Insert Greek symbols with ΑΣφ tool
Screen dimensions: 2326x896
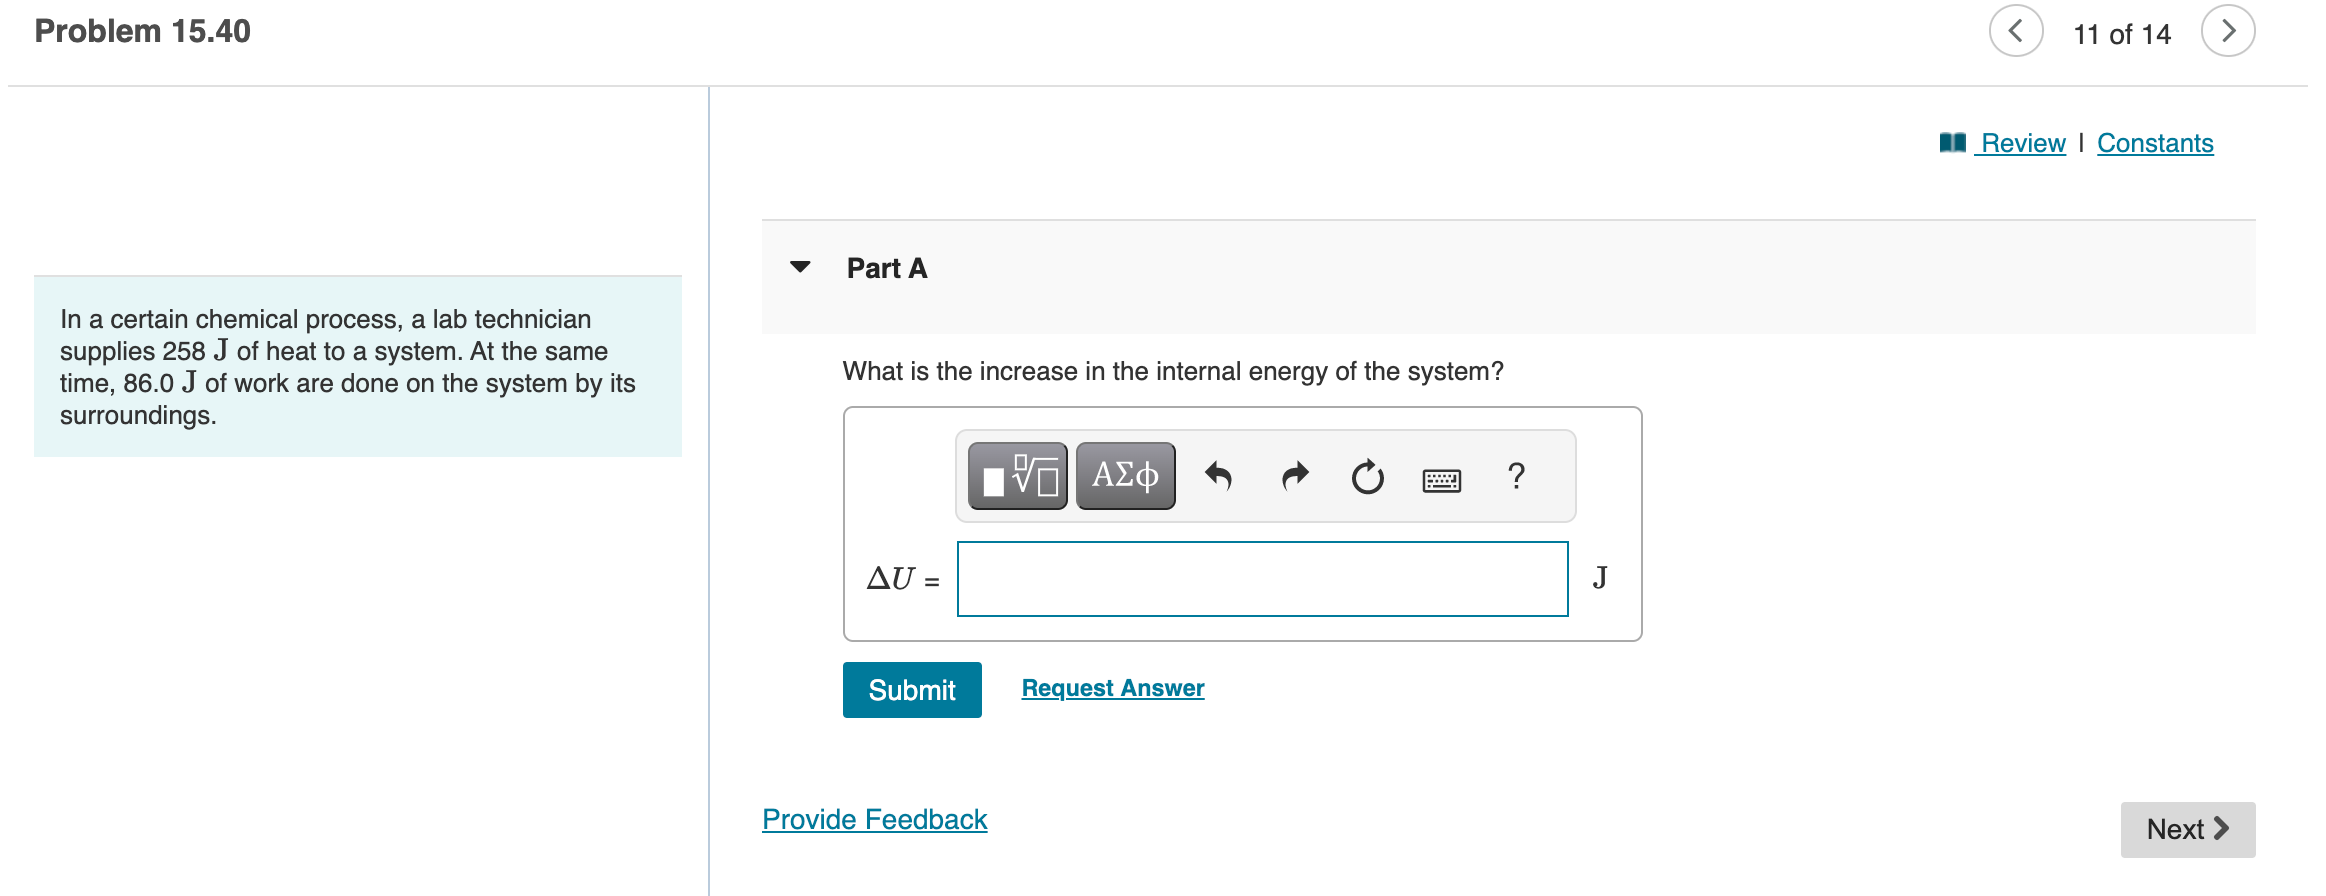click(1124, 476)
